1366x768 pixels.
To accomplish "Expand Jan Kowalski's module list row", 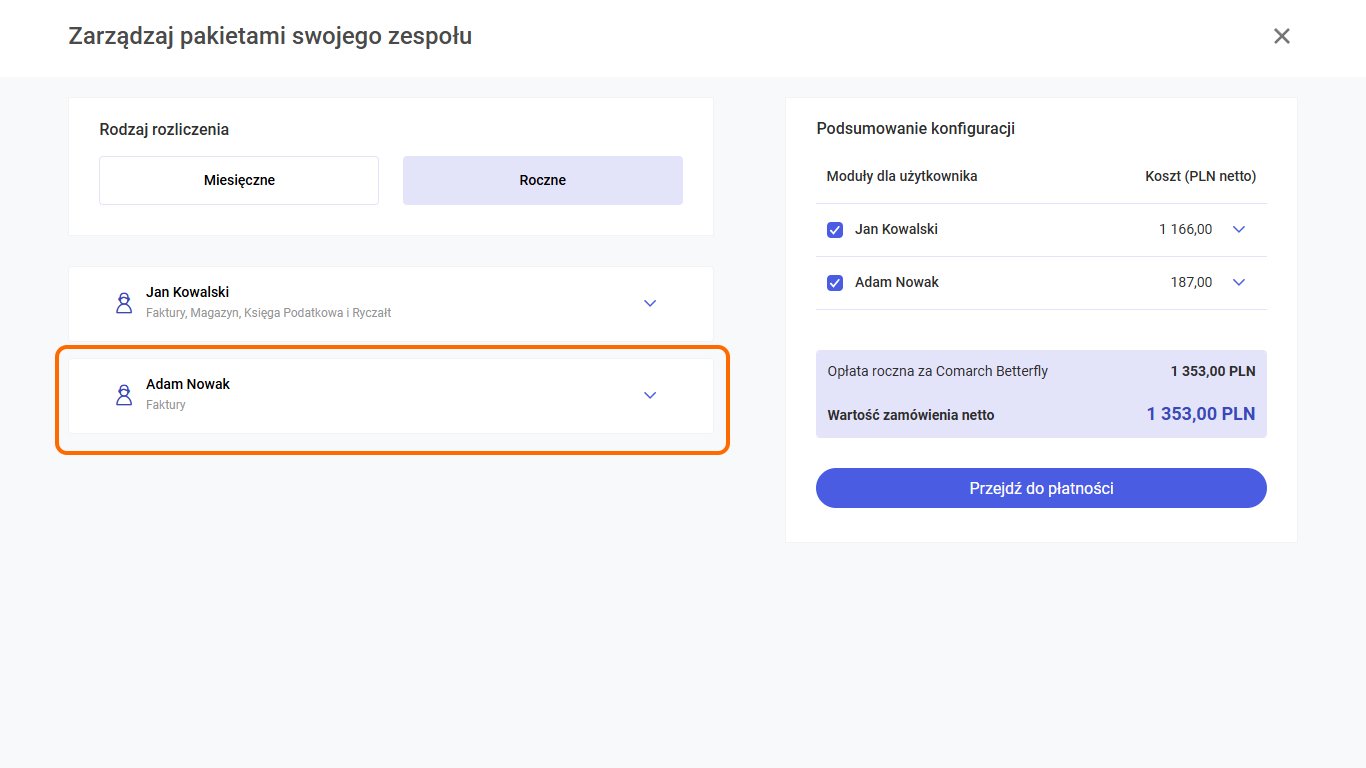I will [x=650, y=303].
